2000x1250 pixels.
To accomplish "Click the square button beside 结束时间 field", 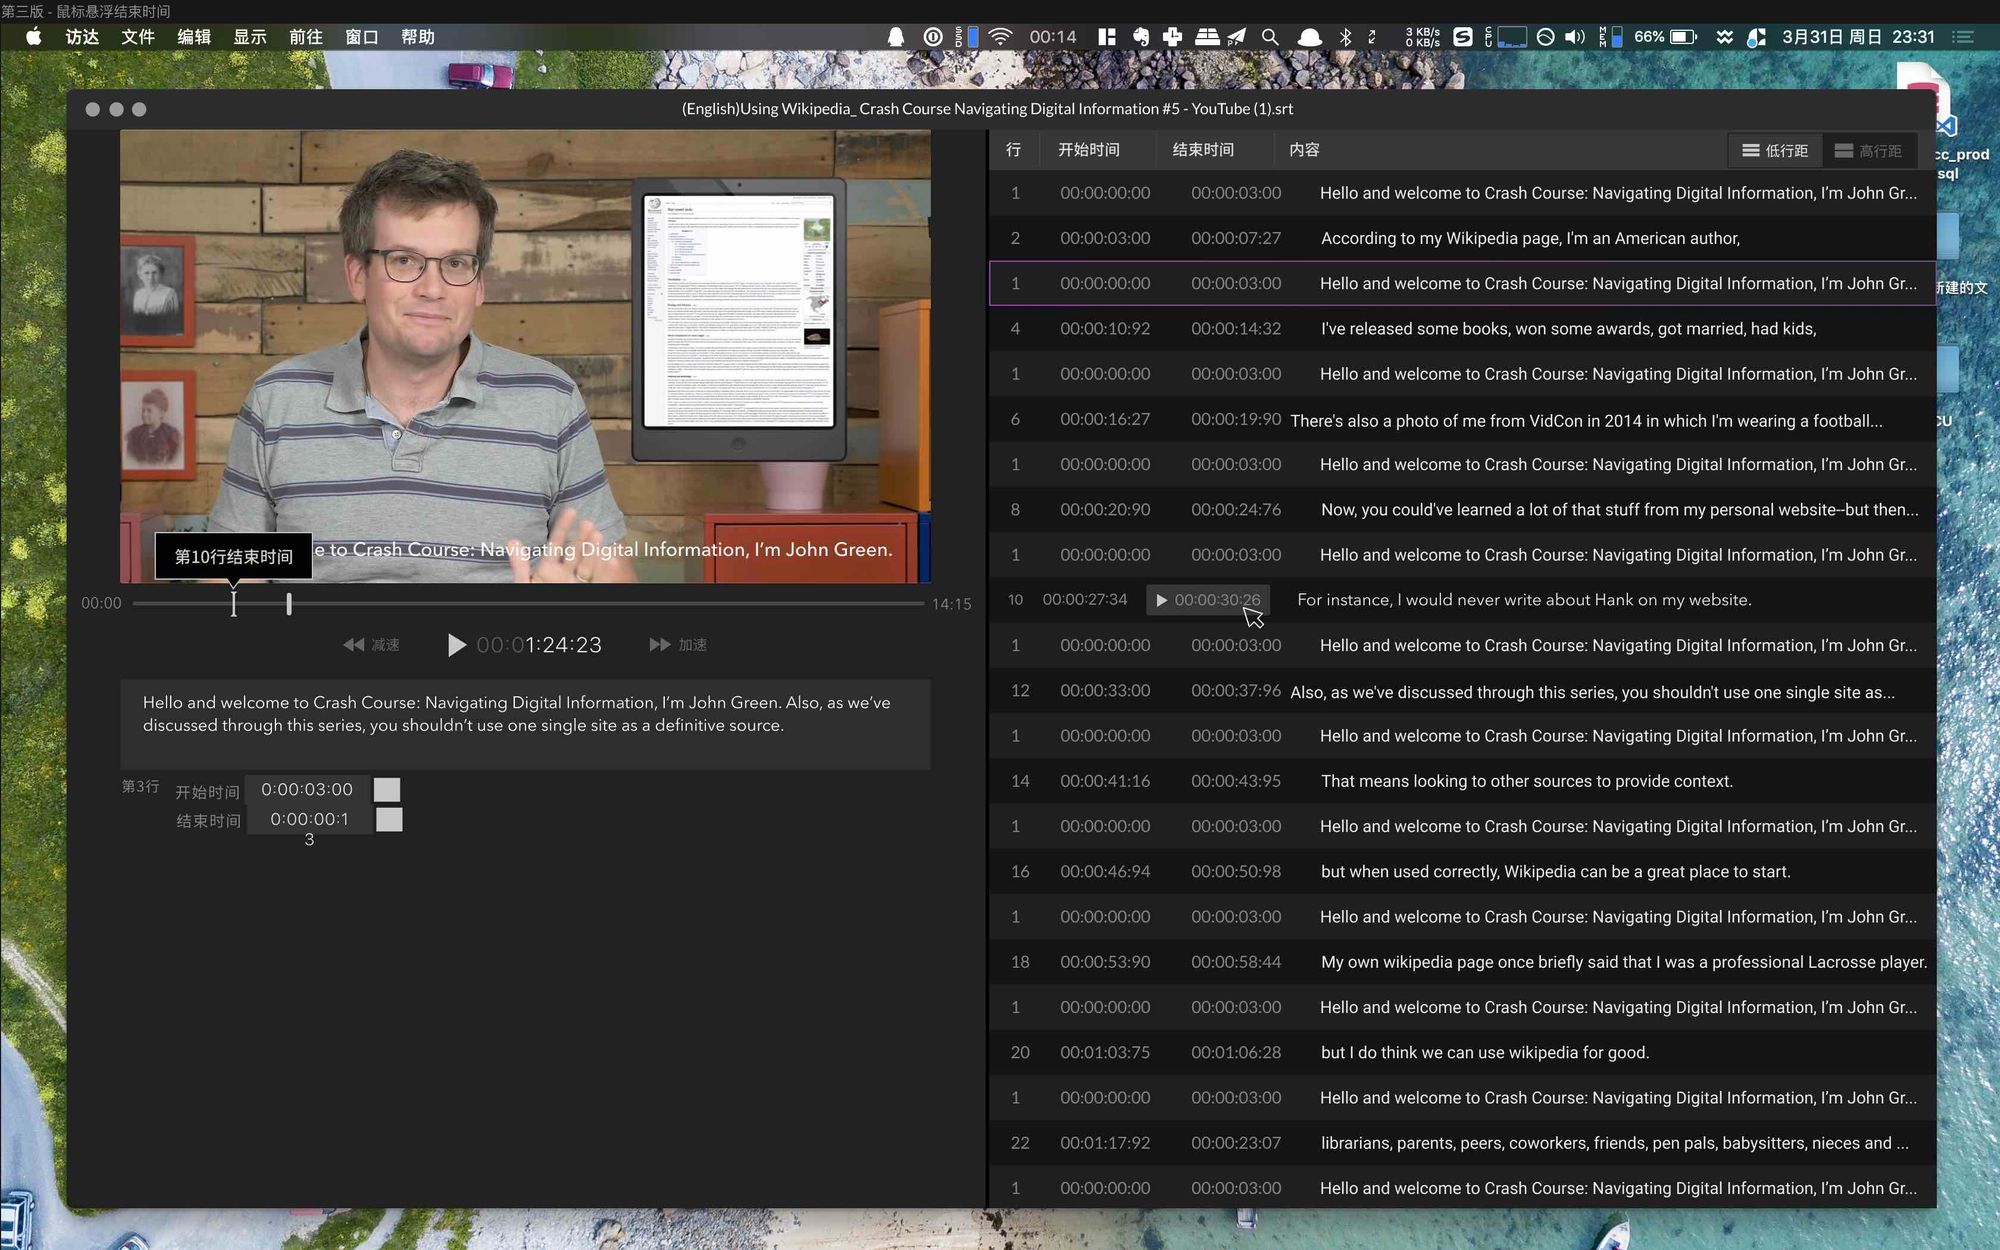I will (389, 820).
